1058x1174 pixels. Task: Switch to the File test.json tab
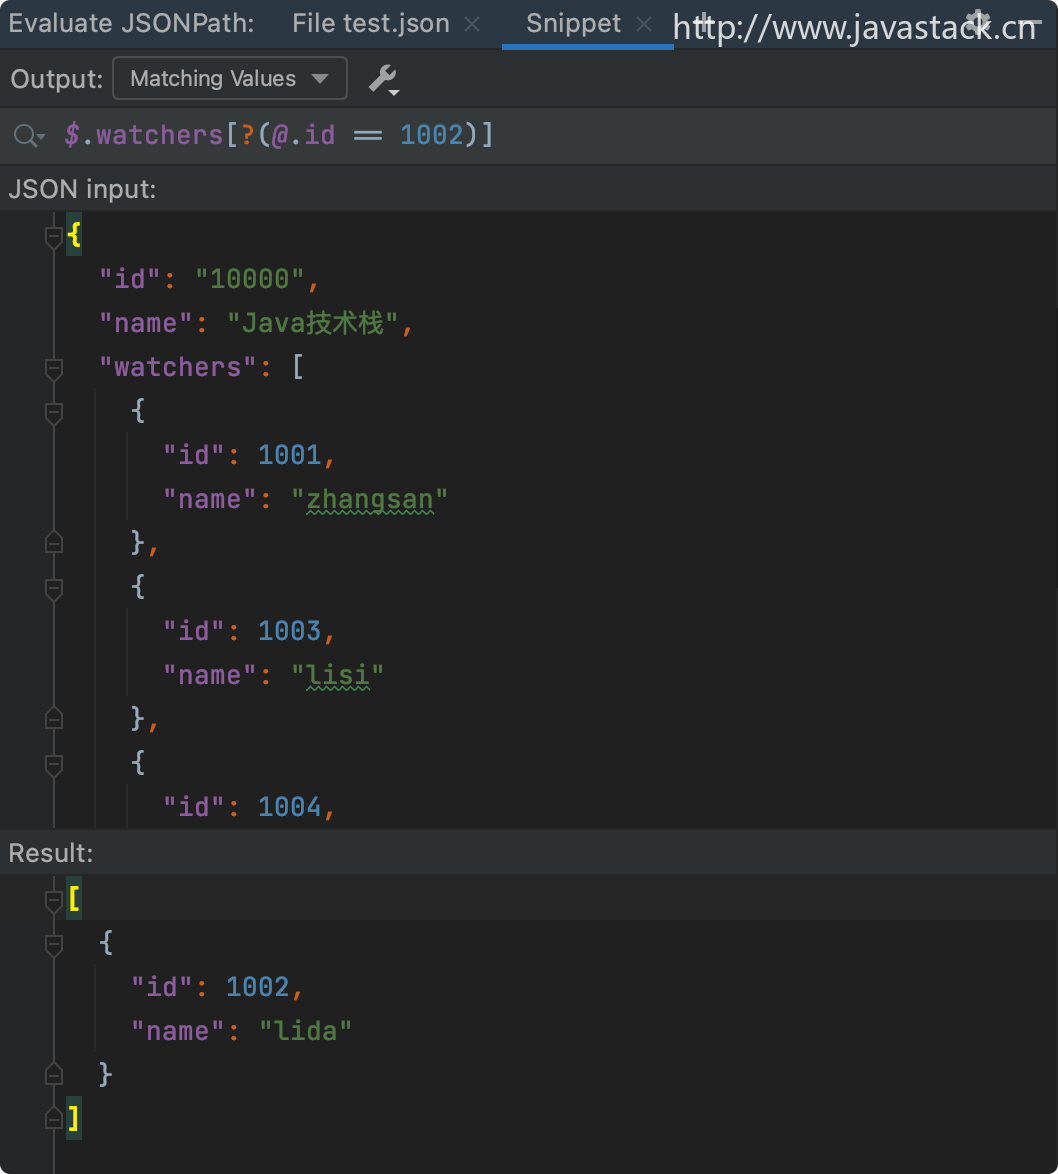tap(371, 24)
